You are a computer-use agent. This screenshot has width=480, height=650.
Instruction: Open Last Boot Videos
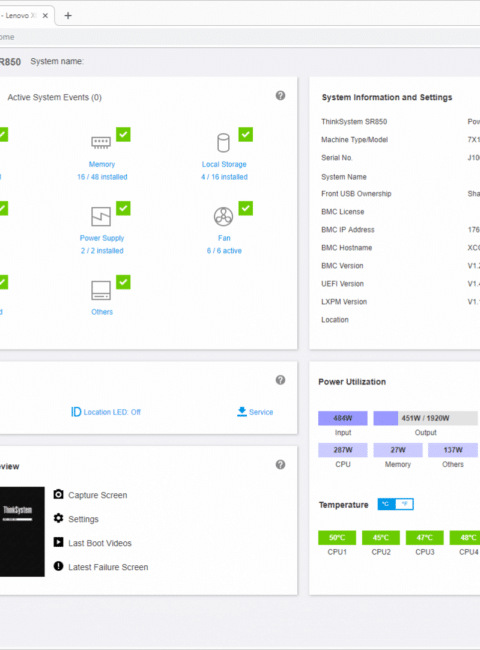[100, 543]
